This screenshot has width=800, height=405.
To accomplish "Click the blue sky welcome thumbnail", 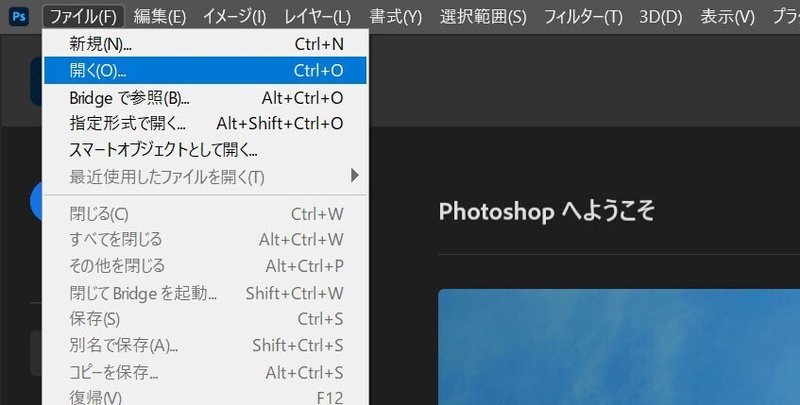I will point(619,347).
